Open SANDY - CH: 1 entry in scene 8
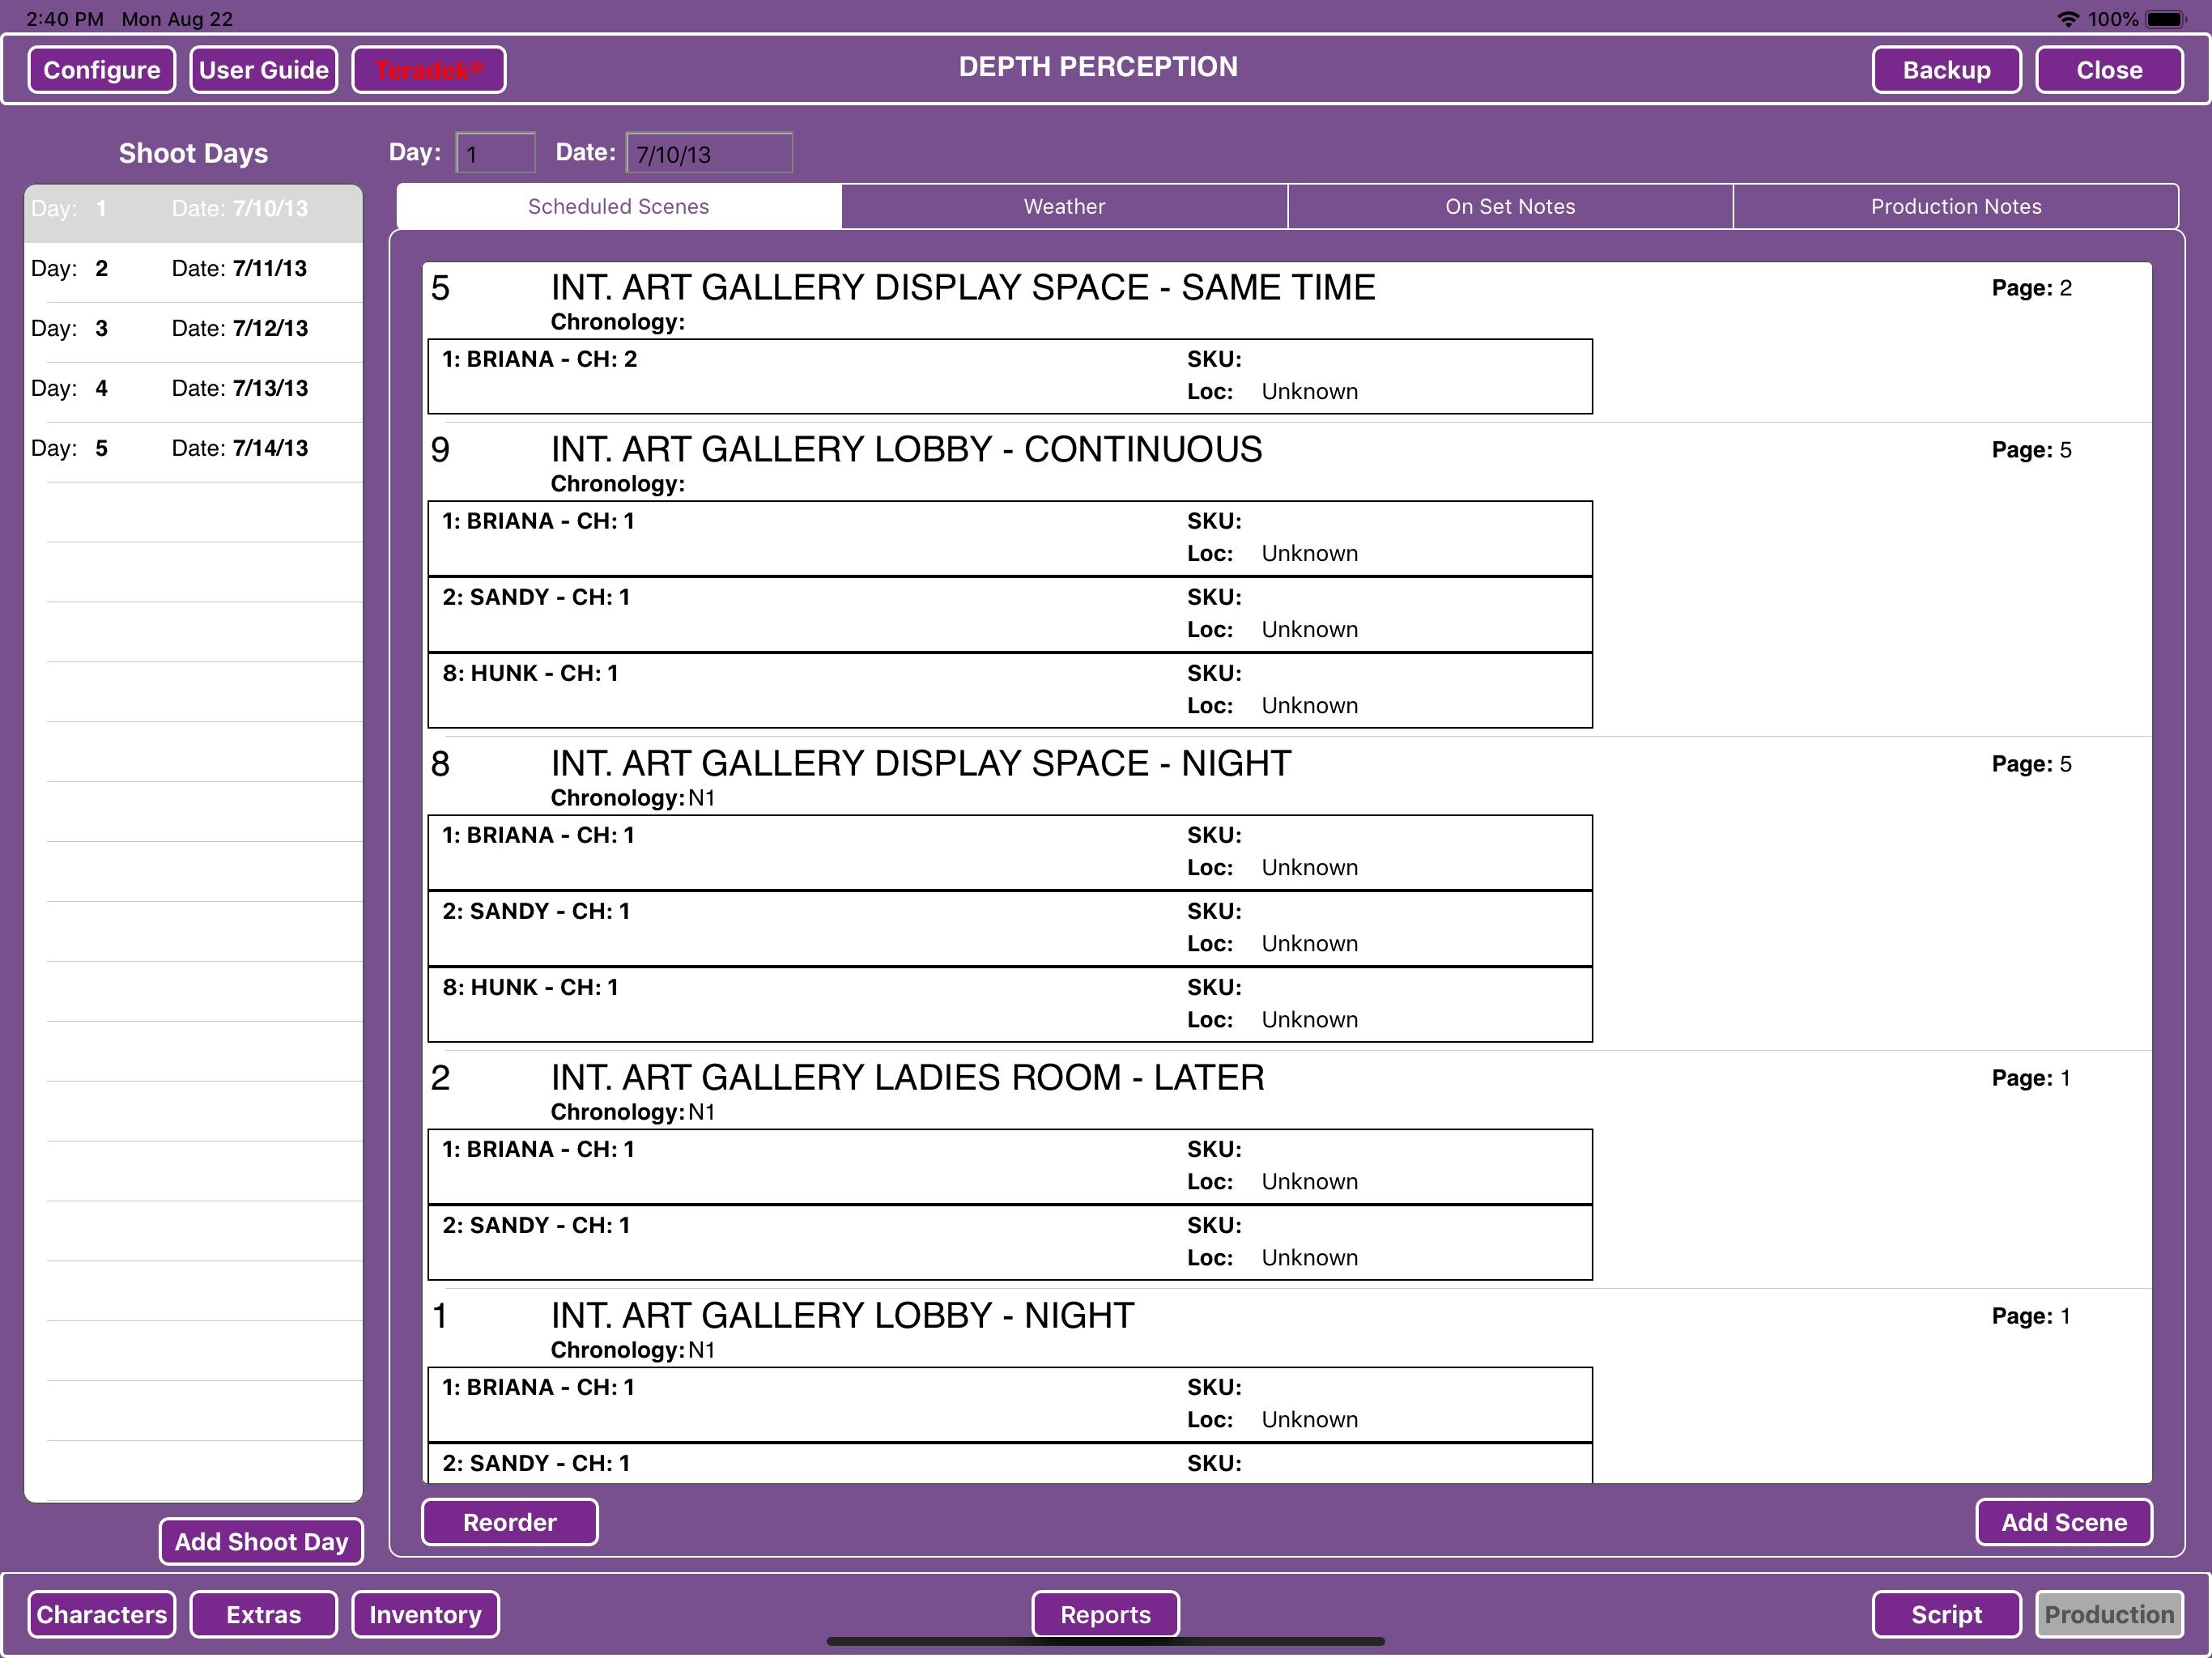This screenshot has width=2212, height=1658. tap(1009, 929)
